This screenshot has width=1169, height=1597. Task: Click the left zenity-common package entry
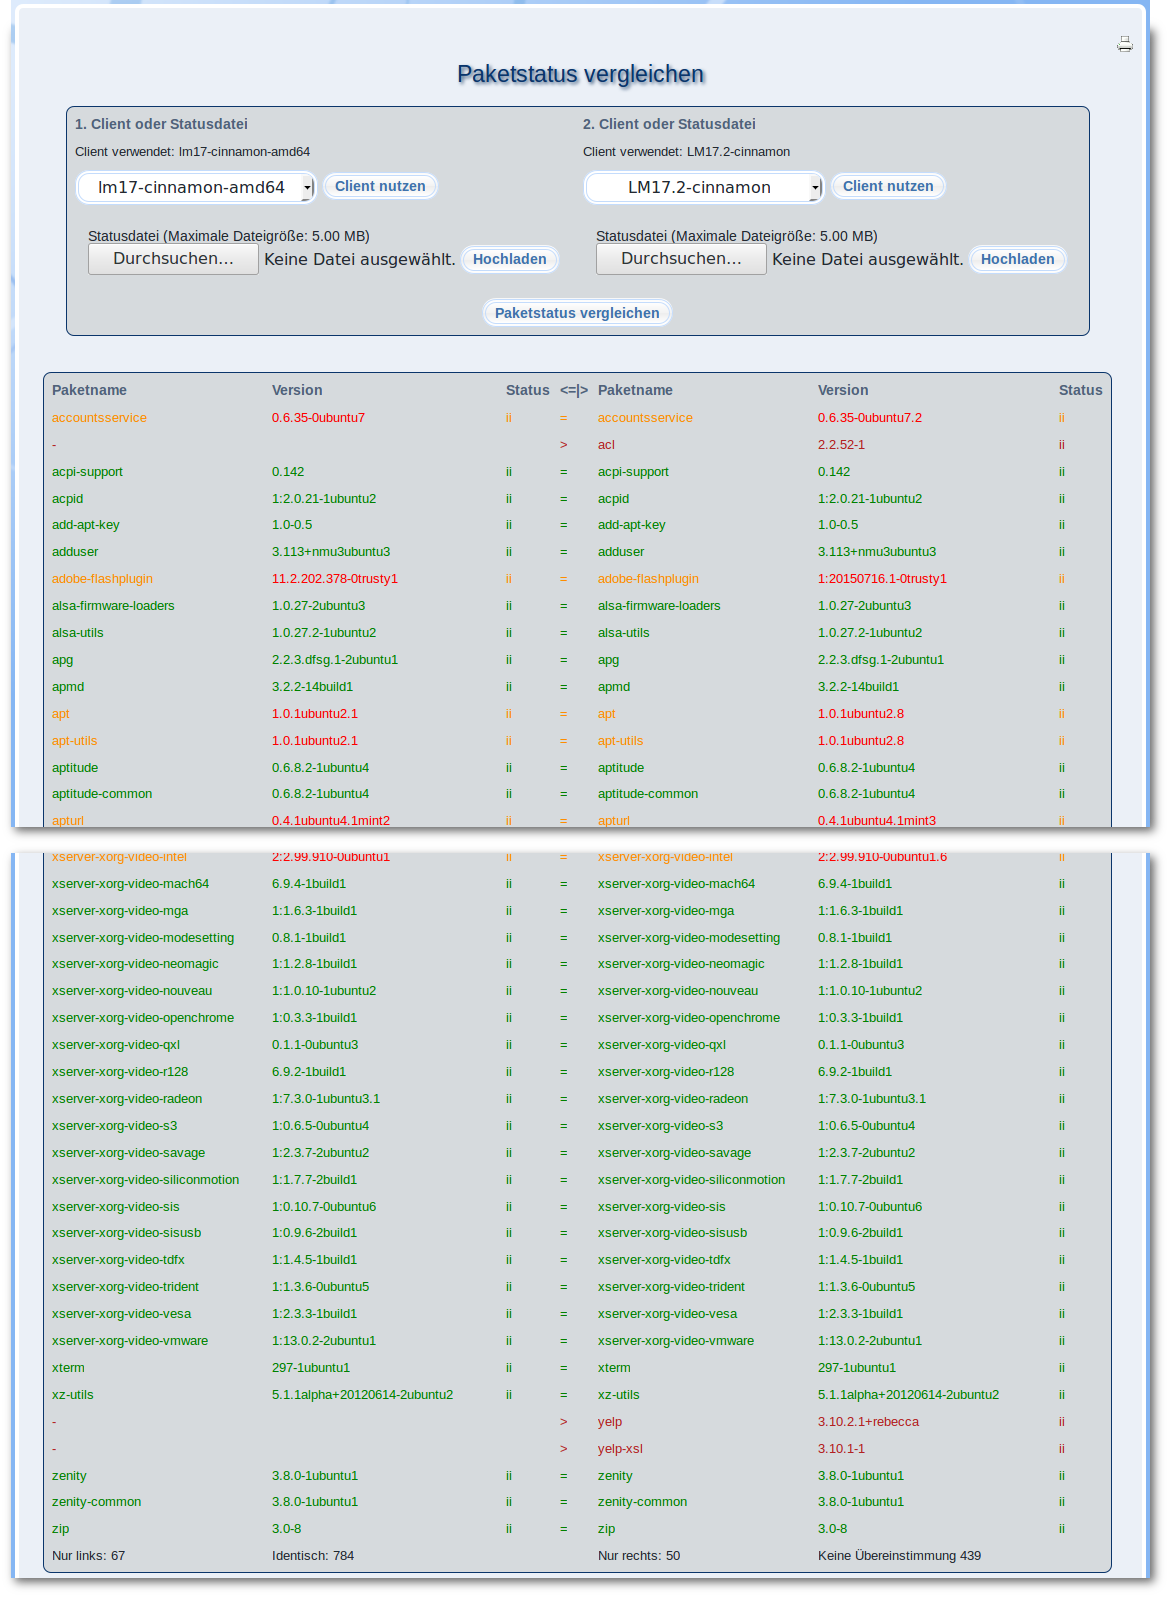[96, 1502]
